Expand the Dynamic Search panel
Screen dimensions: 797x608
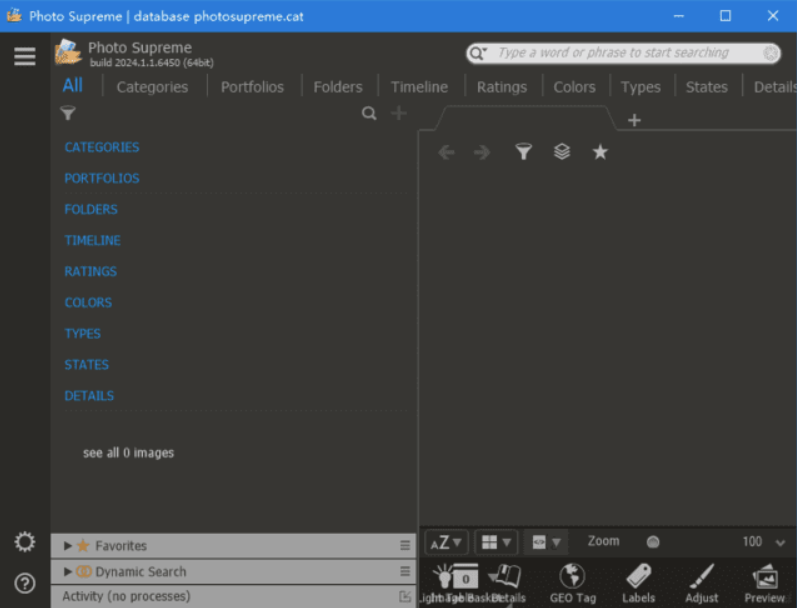pos(68,571)
